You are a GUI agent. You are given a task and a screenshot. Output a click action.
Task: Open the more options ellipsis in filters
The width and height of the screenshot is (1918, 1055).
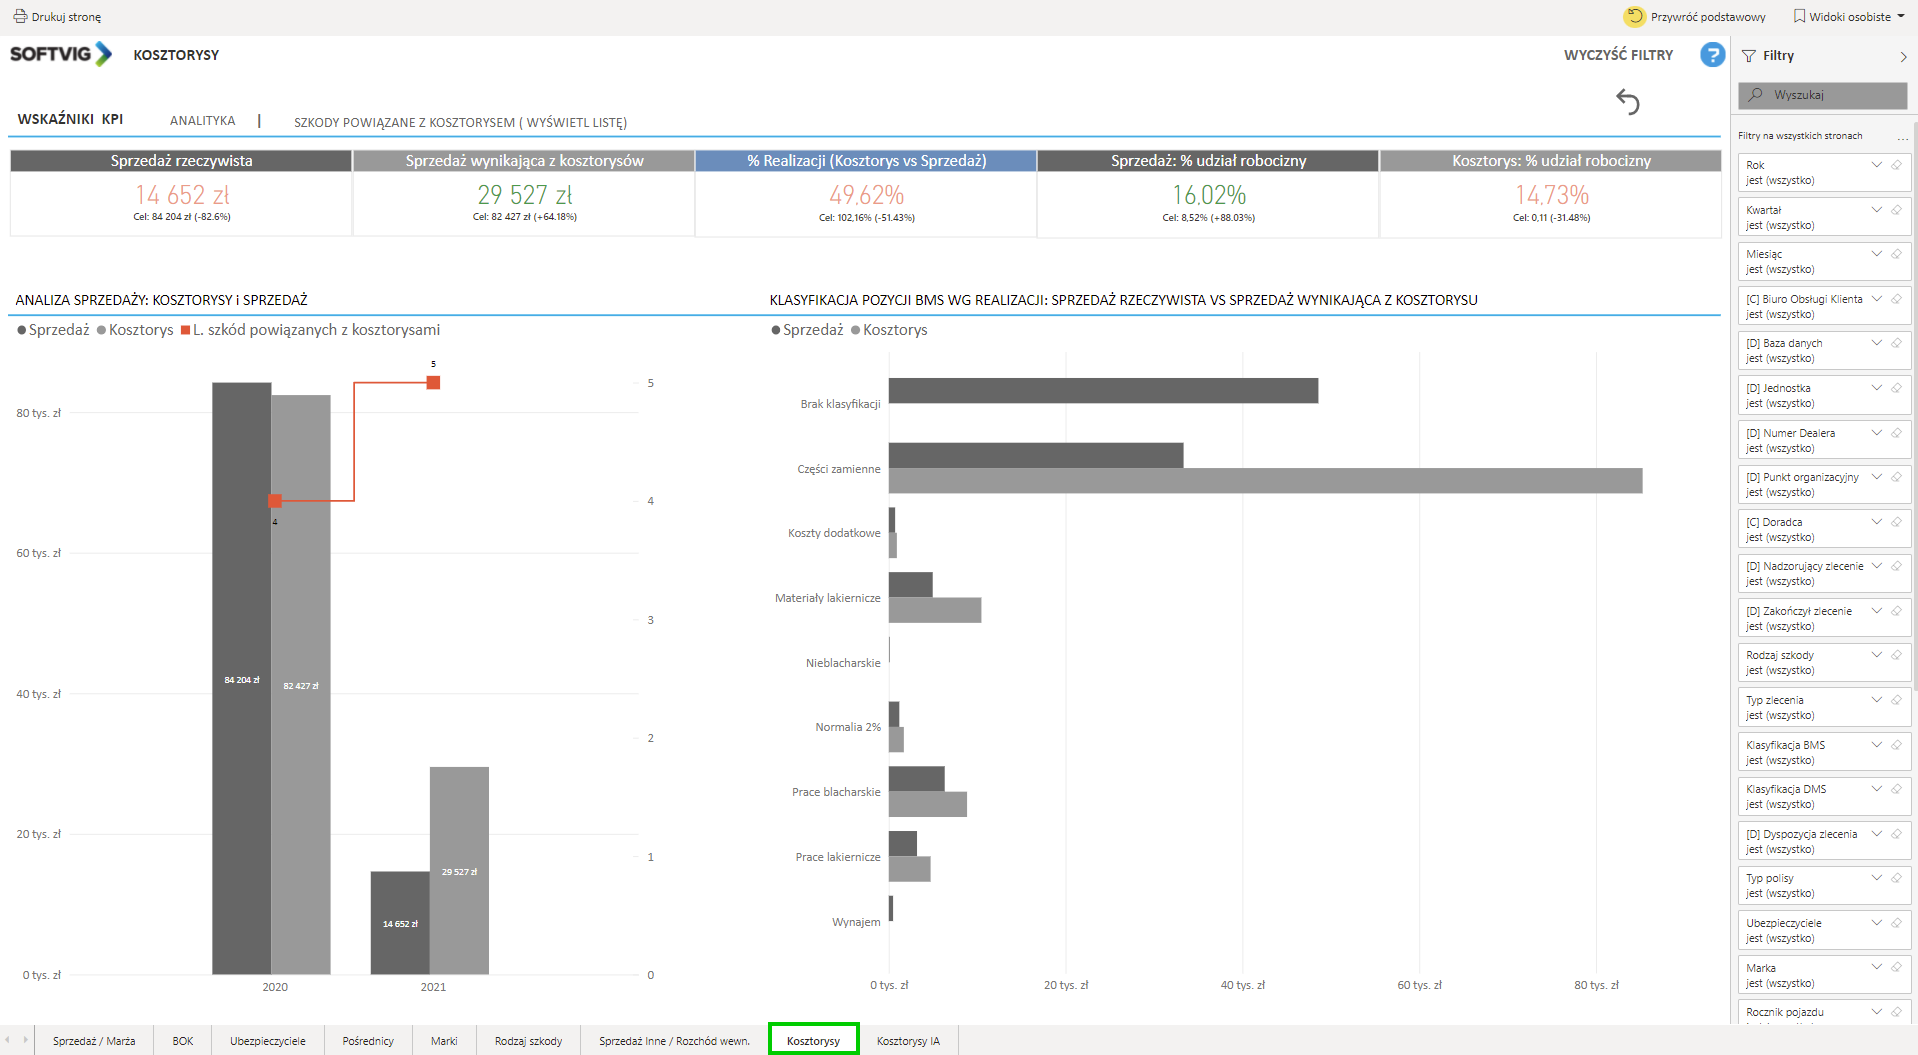click(x=1902, y=137)
